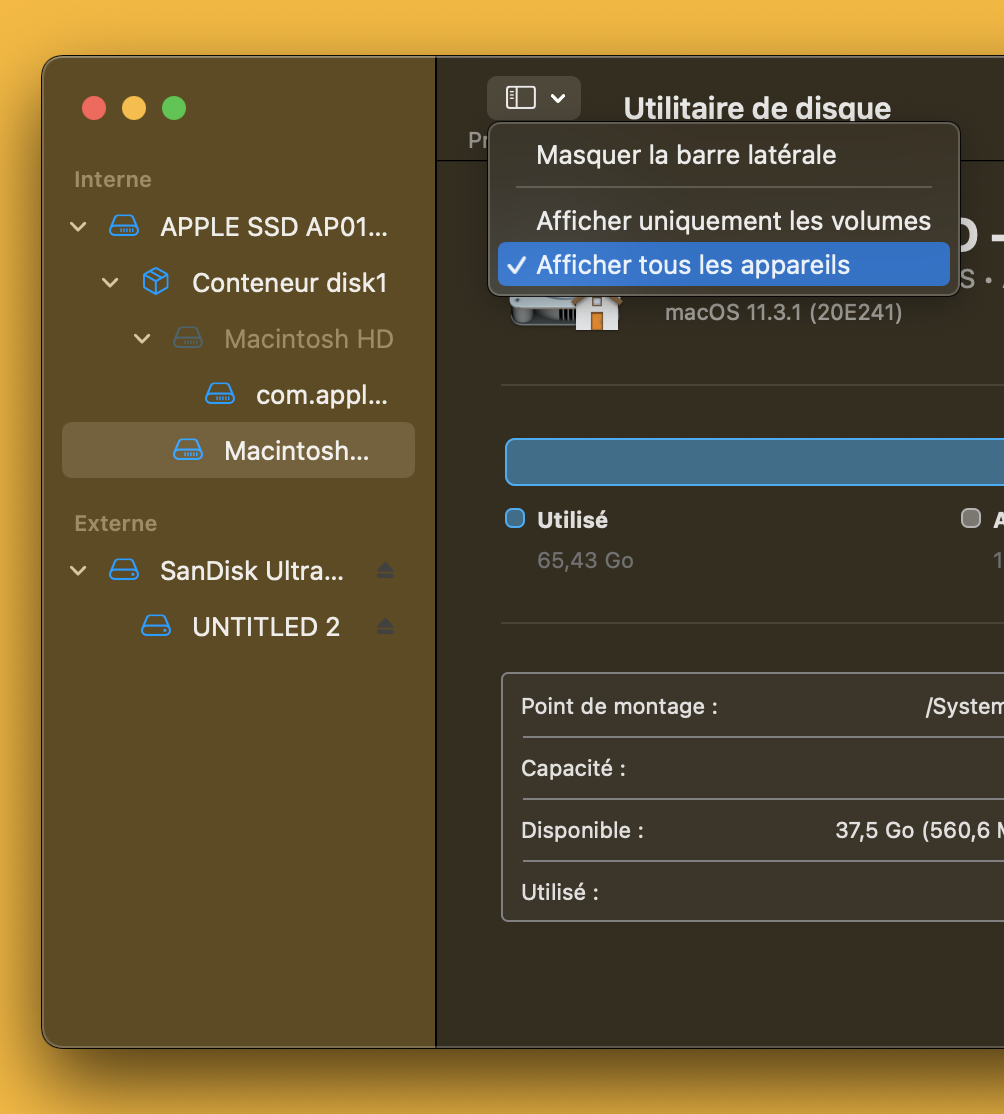Collapse the Macintosh HD group
This screenshot has width=1004, height=1114.
(142, 339)
